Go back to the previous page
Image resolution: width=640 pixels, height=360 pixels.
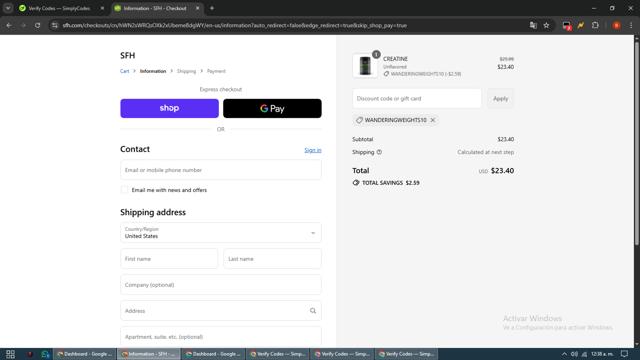coord(9,25)
